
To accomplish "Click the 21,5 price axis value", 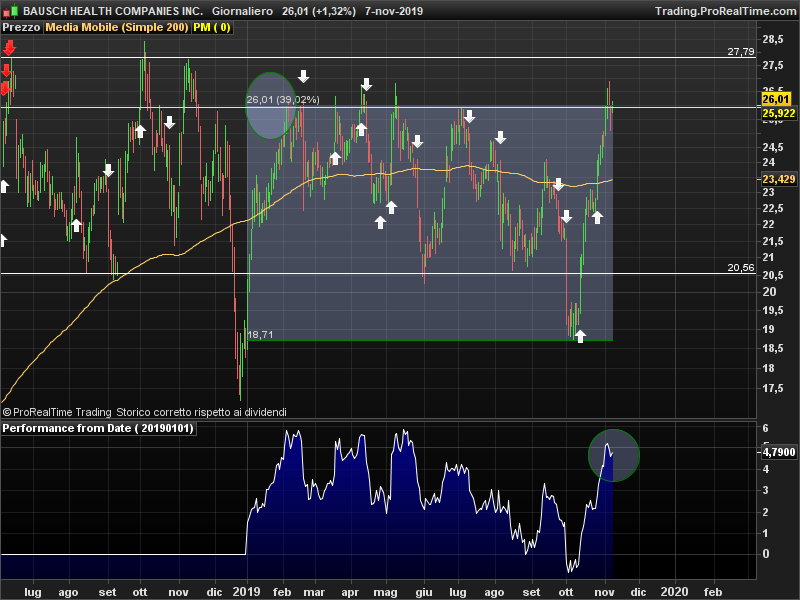I will point(773,241).
